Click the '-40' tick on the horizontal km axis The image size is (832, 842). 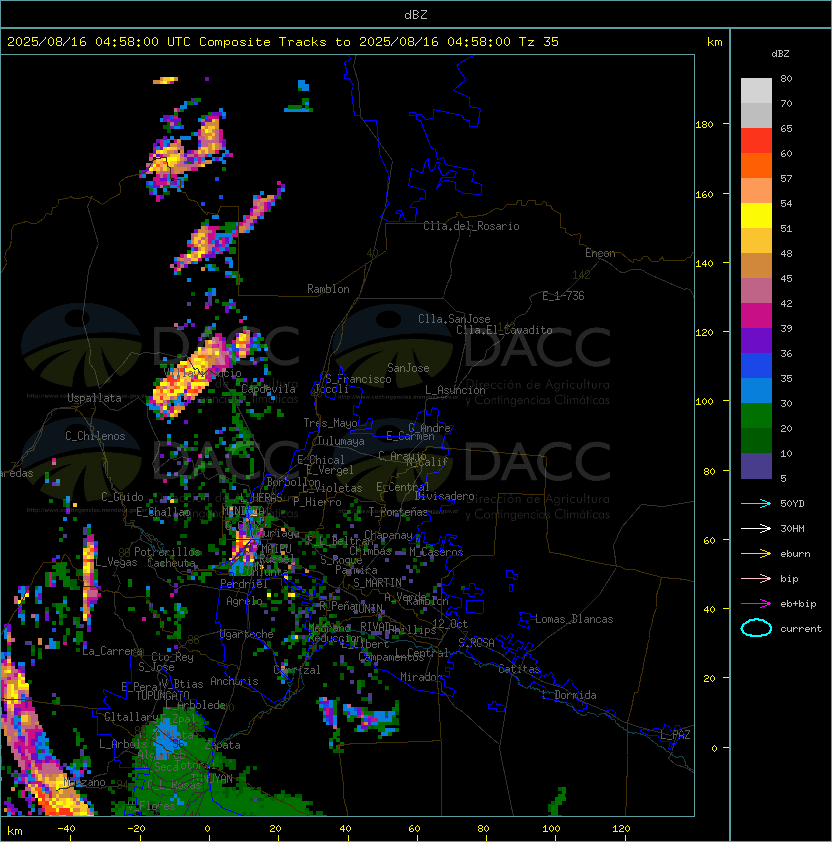click(66, 829)
